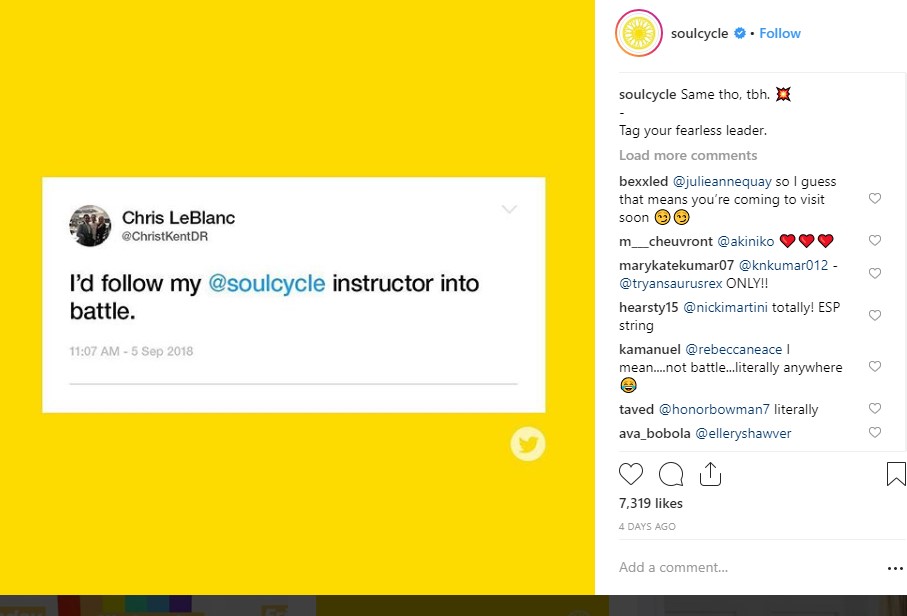Open the comment bubble icon
Screen dimensions: 907x616
671,474
